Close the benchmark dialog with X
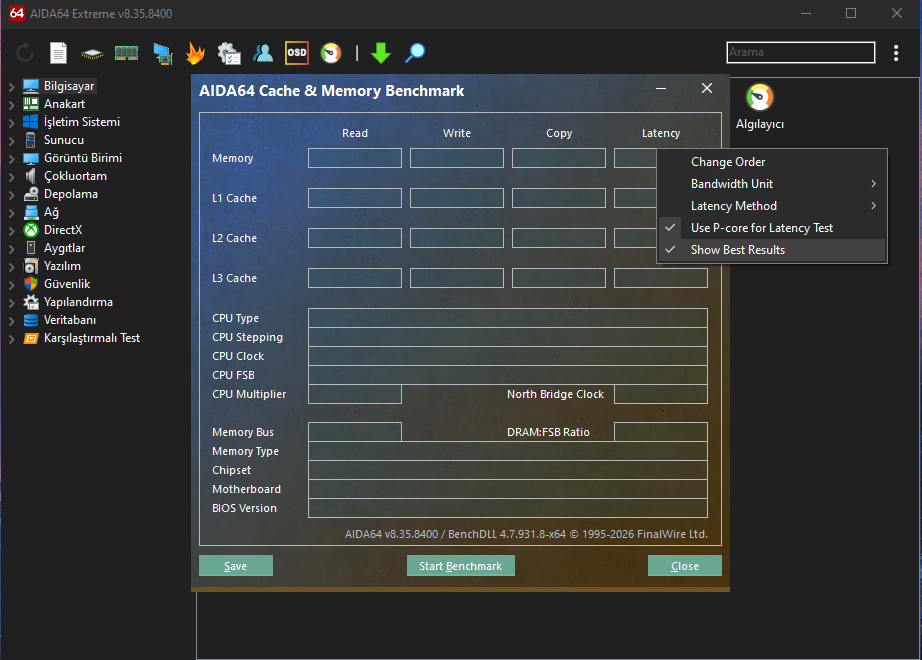Screen dimensions: 922x660 pyautogui.click(x=707, y=88)
